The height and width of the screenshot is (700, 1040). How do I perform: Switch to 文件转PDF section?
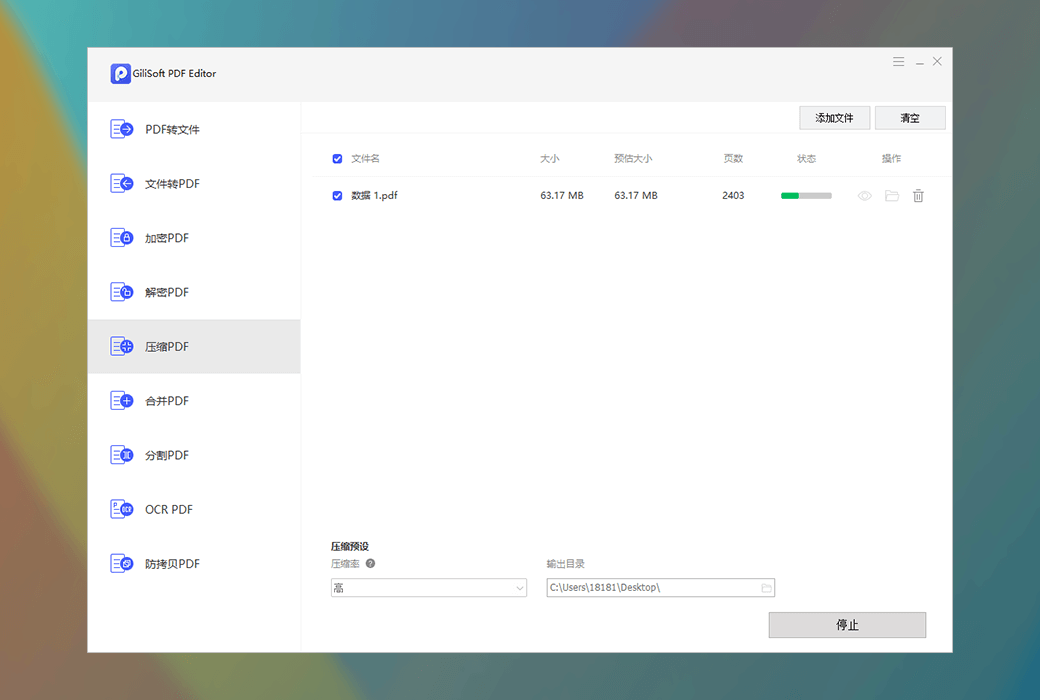coord(194,184)
